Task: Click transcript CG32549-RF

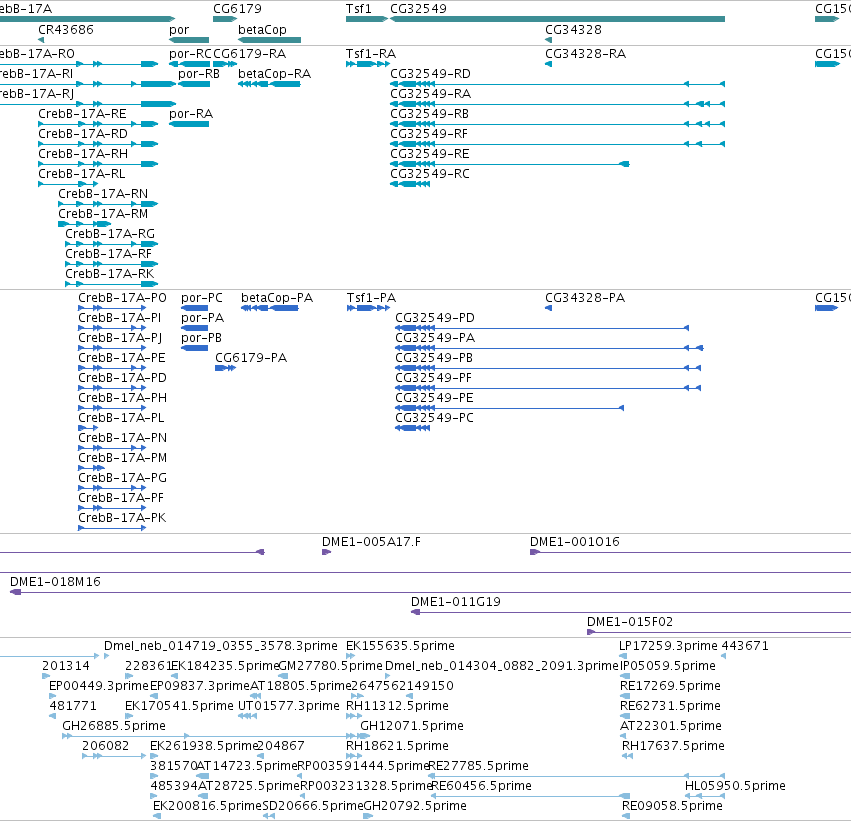Action: (429, 134)
